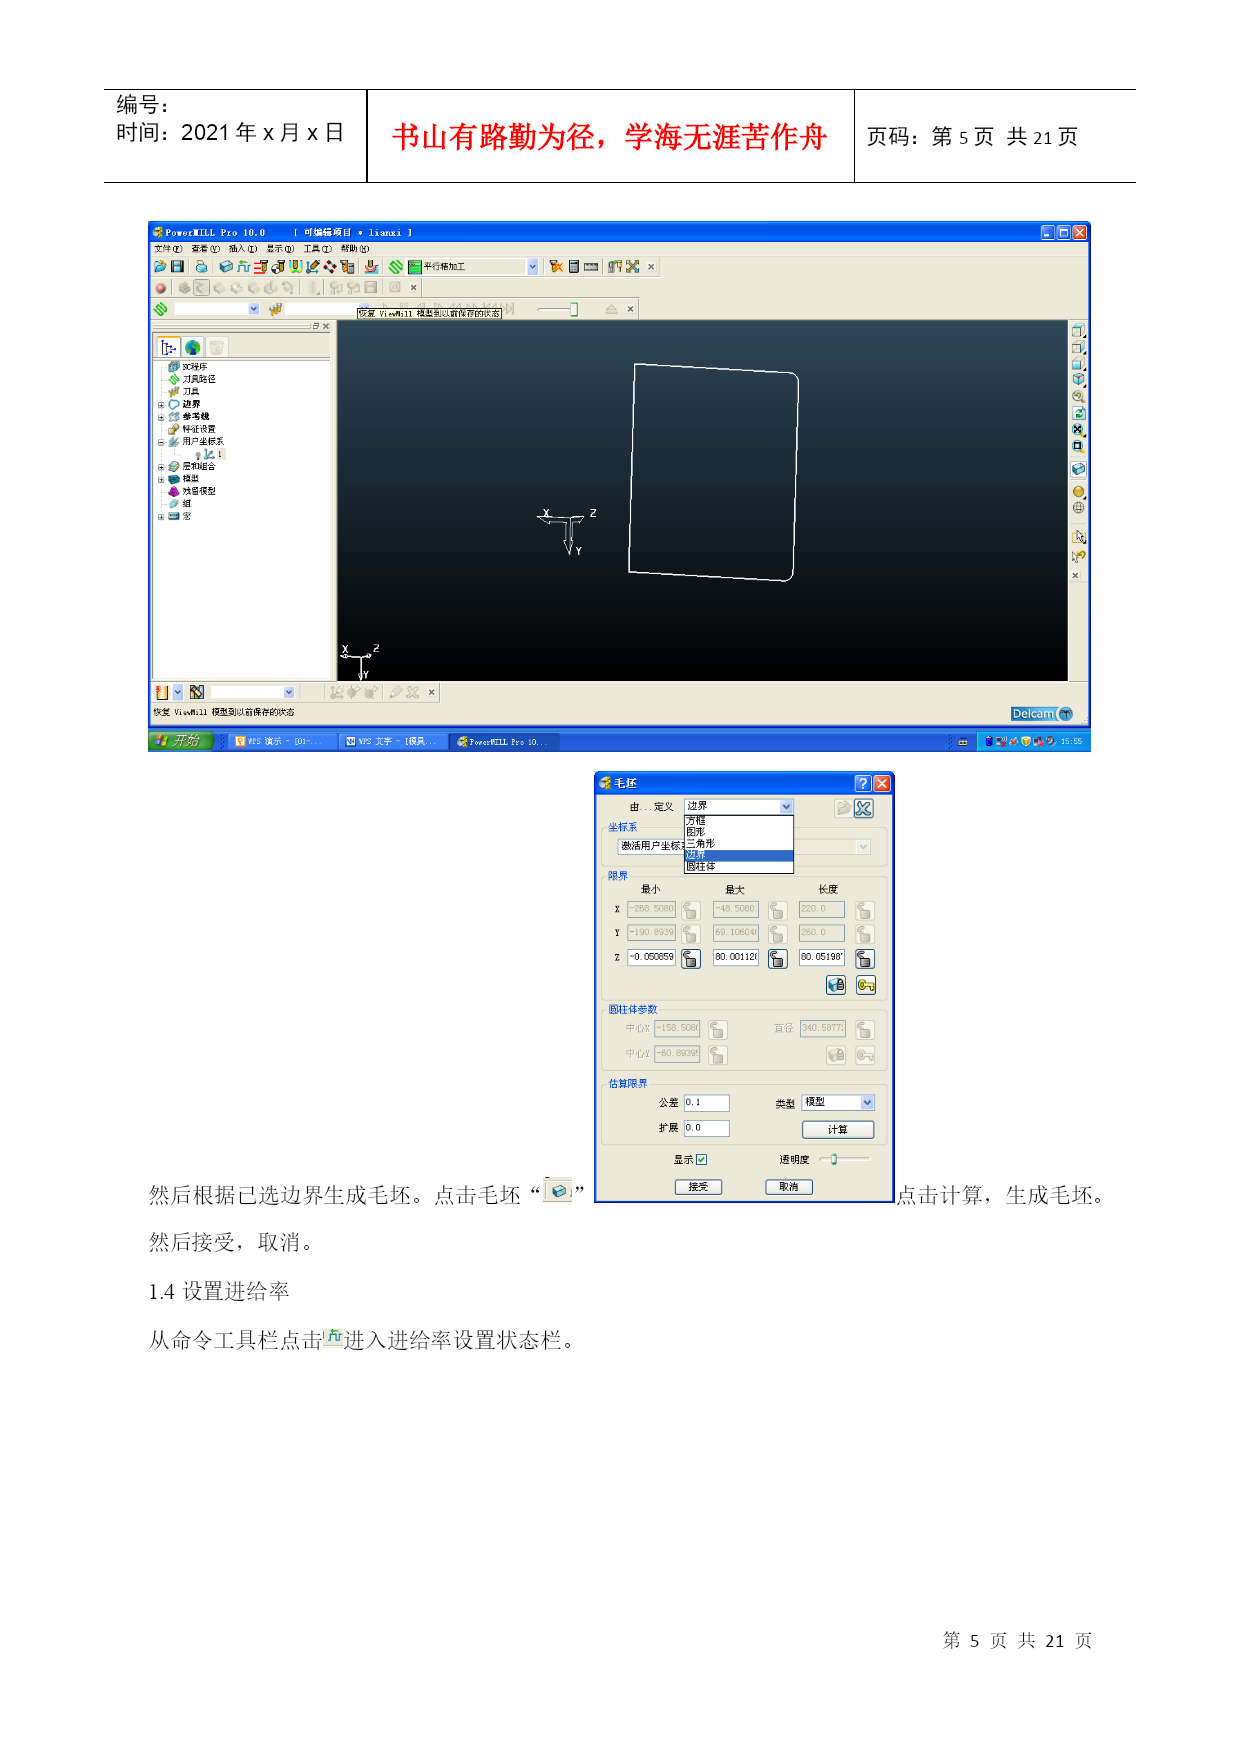Viewport: 1241px width, 1754px height.
Task: Click the save project floppy icon
Action: coord(177,267)
